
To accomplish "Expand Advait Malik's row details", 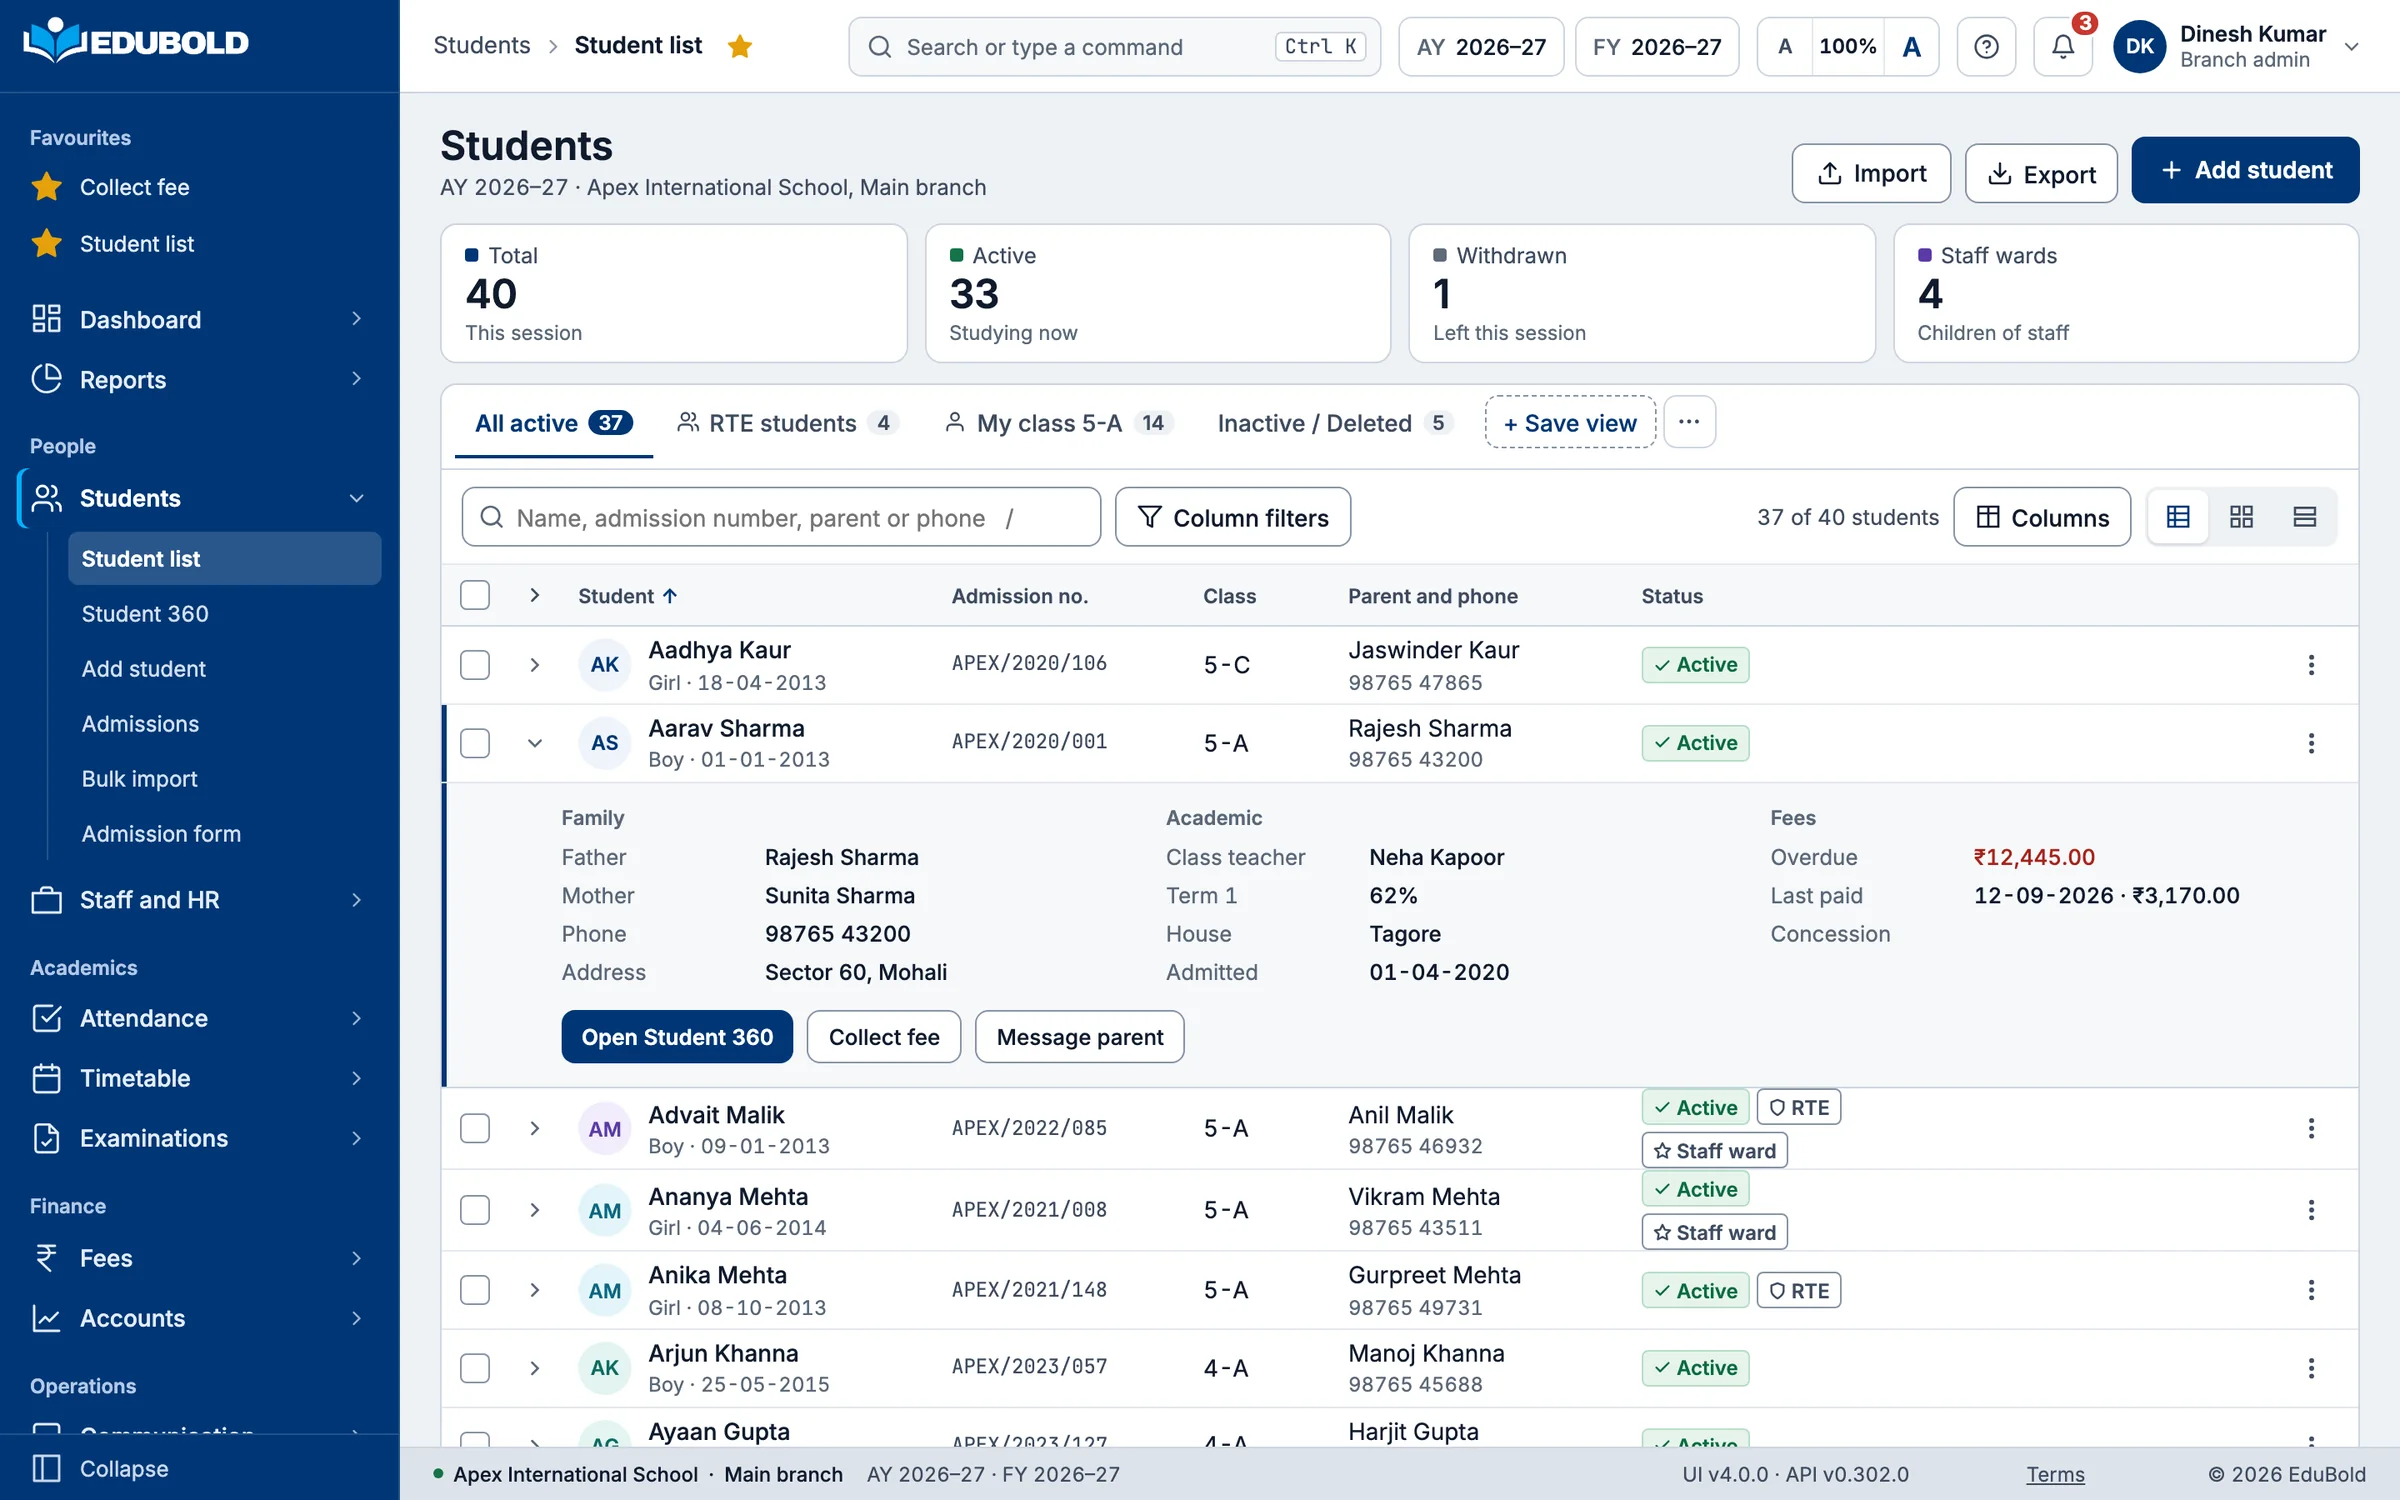I will pyautogui.click(x=535, y=1128).
